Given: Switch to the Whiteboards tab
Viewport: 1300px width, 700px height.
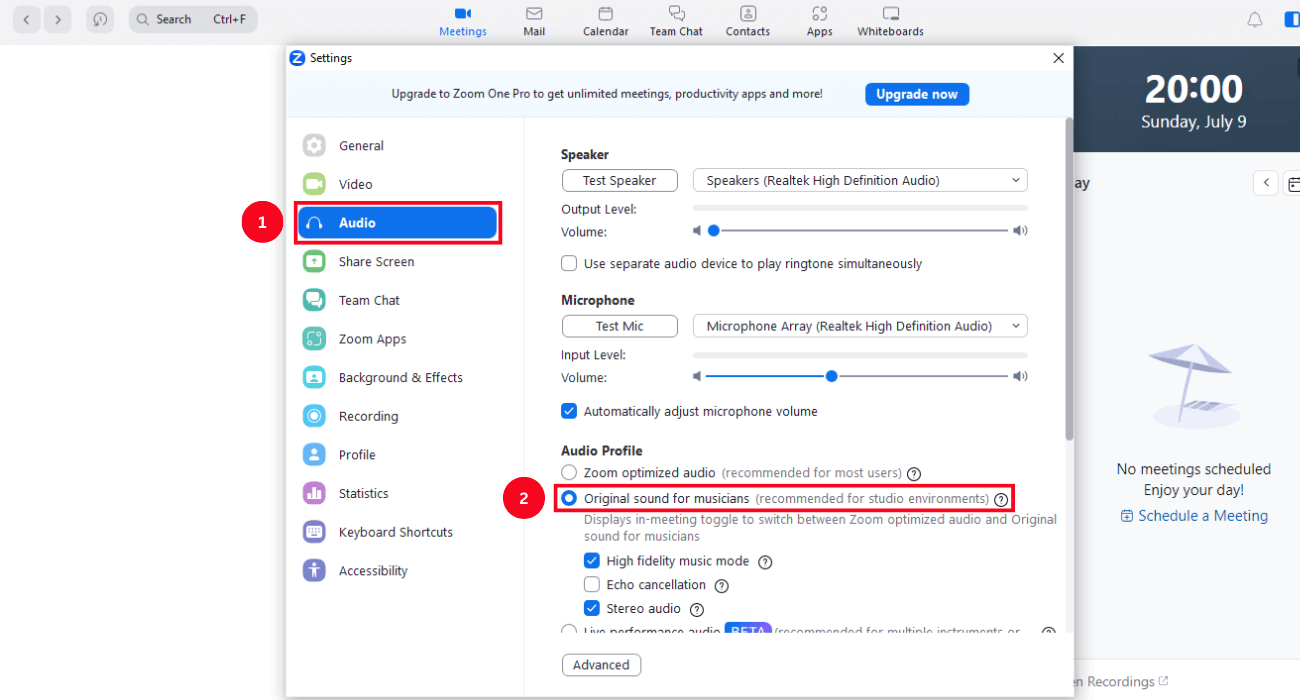Looking at the screenshot, I should pyautogui.click(x=890, y=21).
